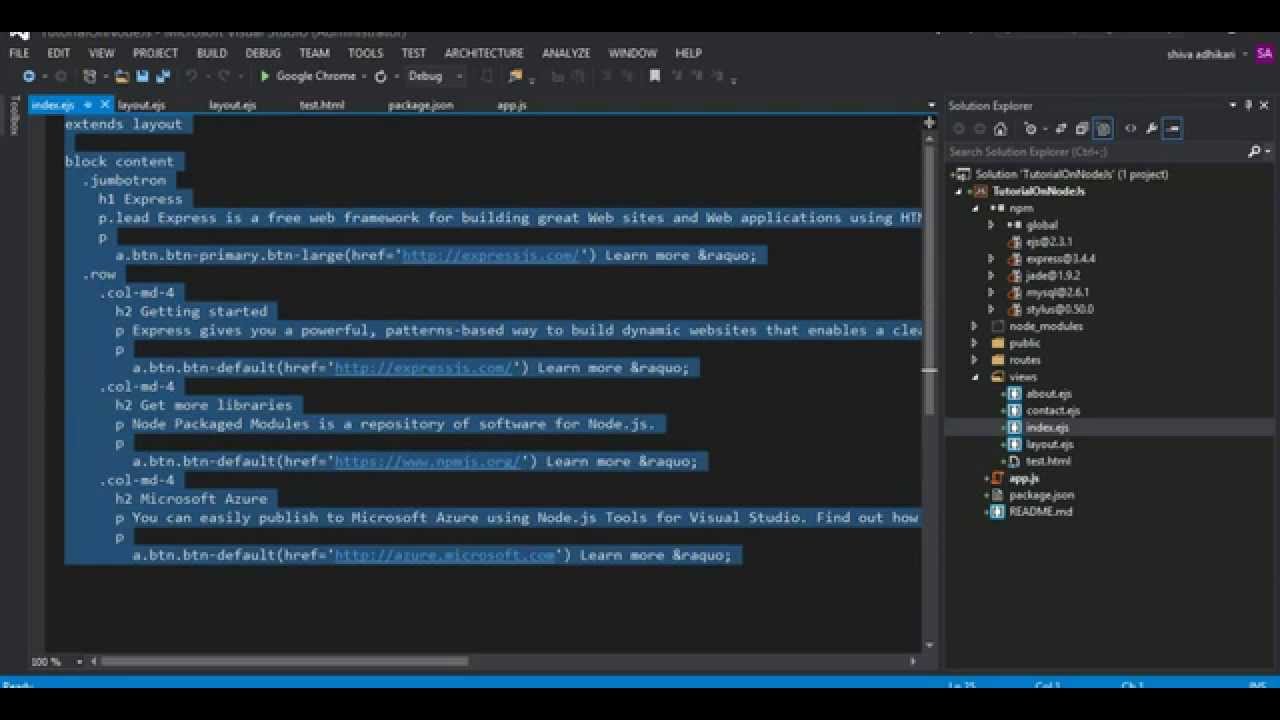Collapse the views folder

coord(975,377)
